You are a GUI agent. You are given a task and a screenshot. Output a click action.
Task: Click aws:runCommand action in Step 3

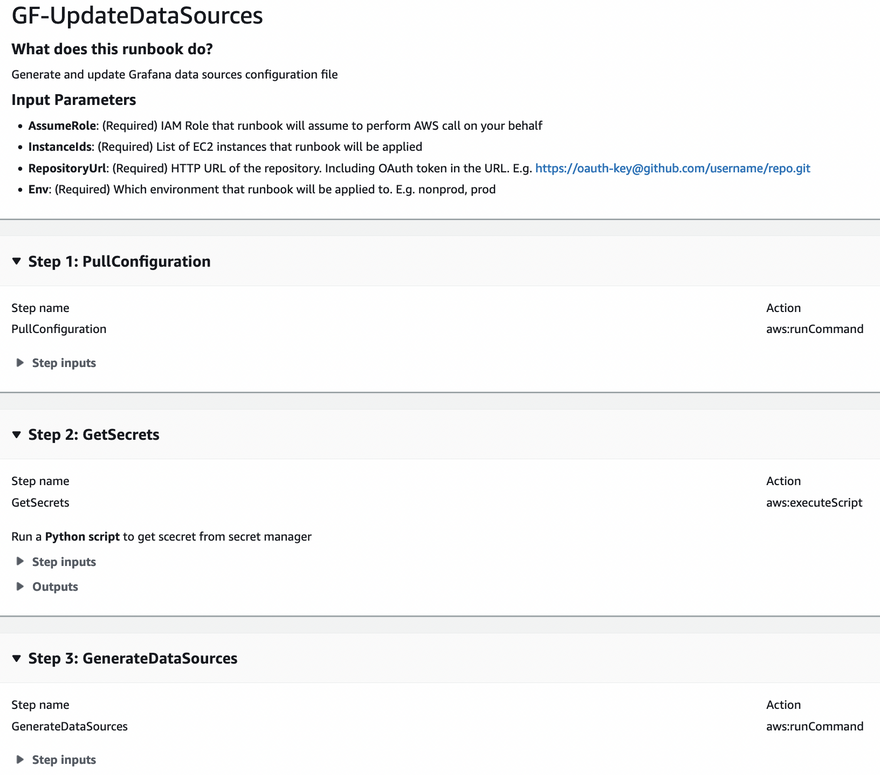[814, 727]
